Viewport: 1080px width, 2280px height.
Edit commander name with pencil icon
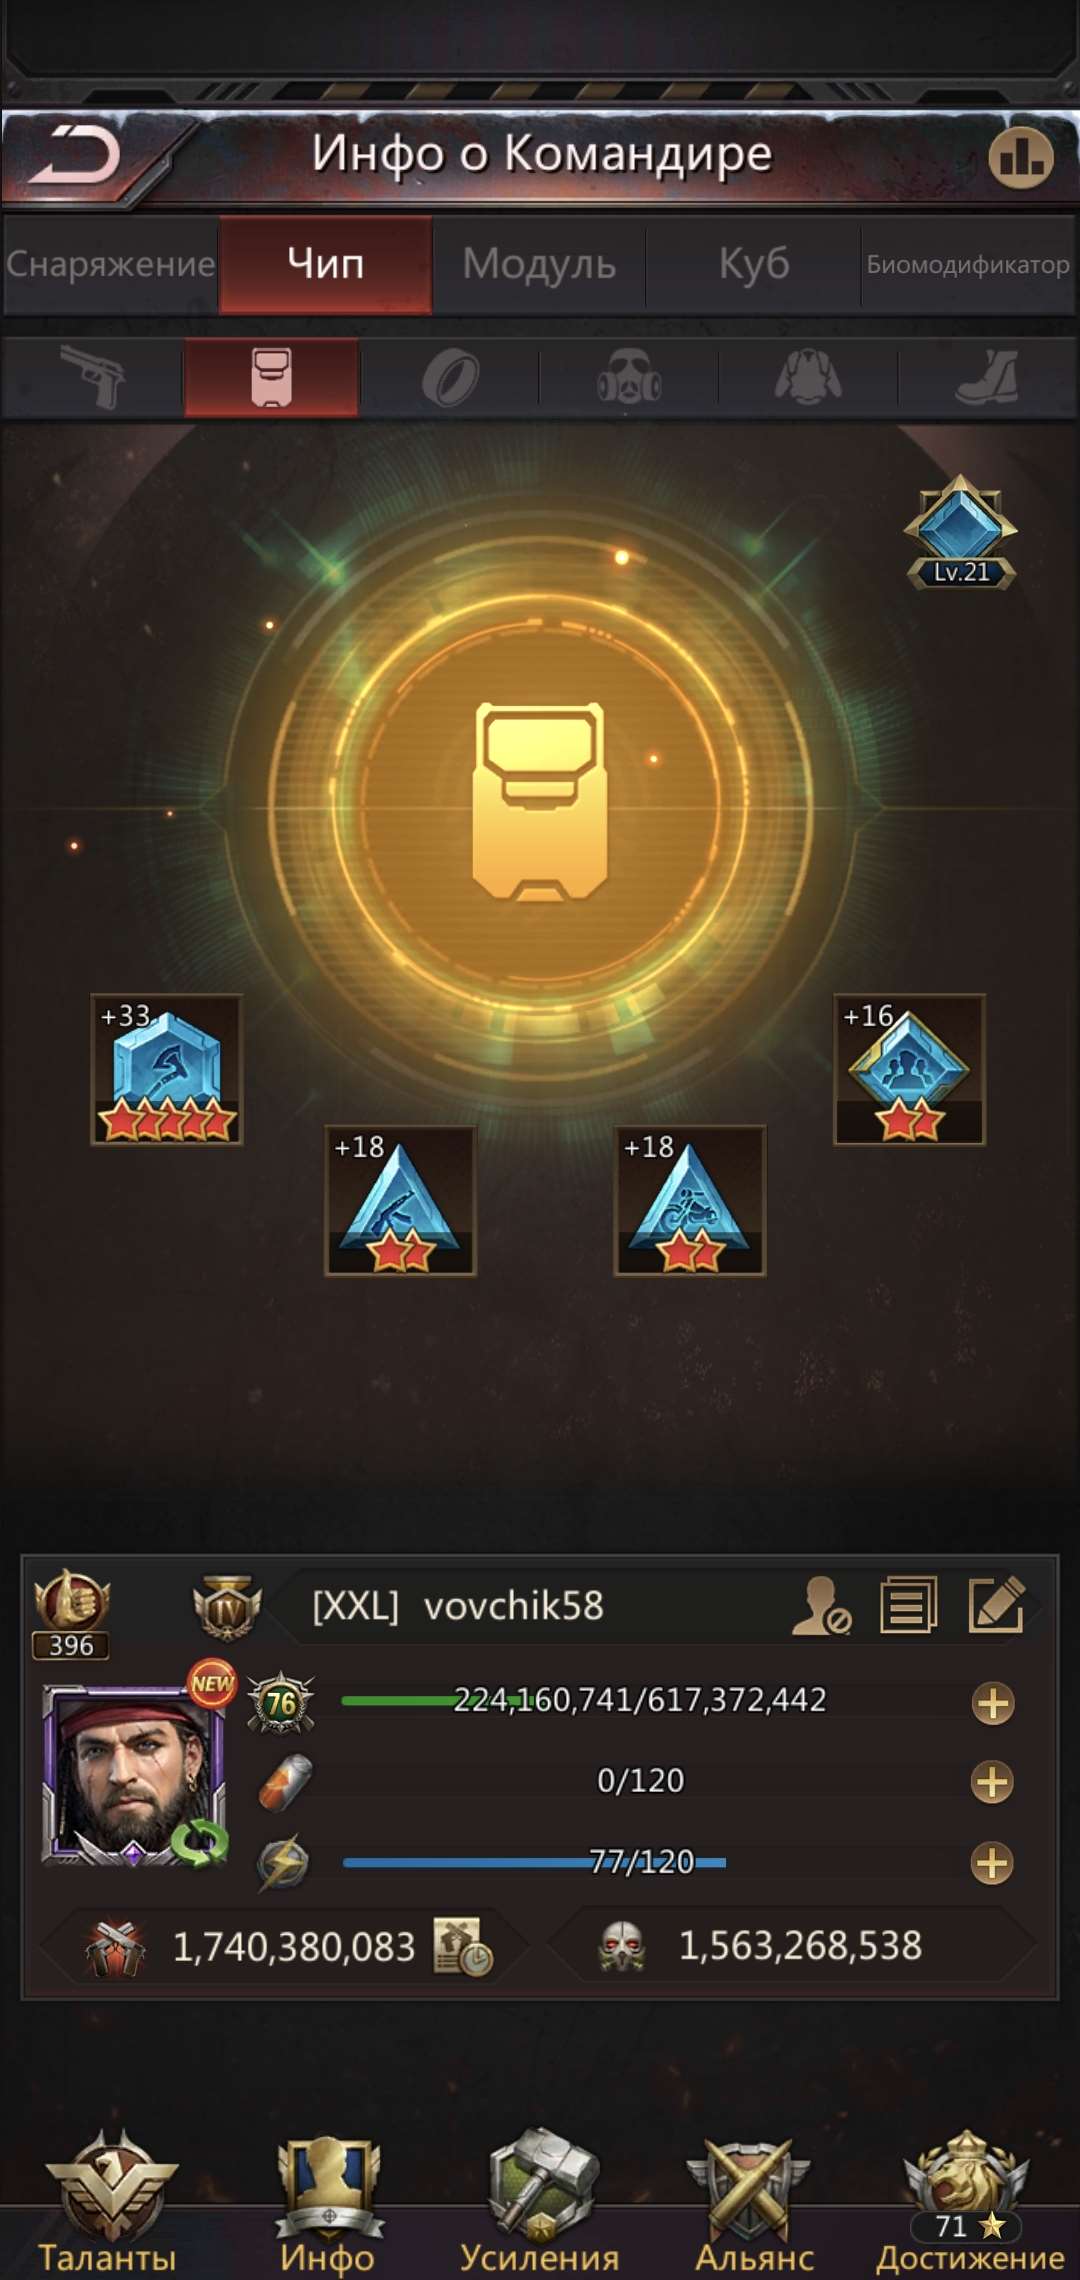(x=997, y=1606)
